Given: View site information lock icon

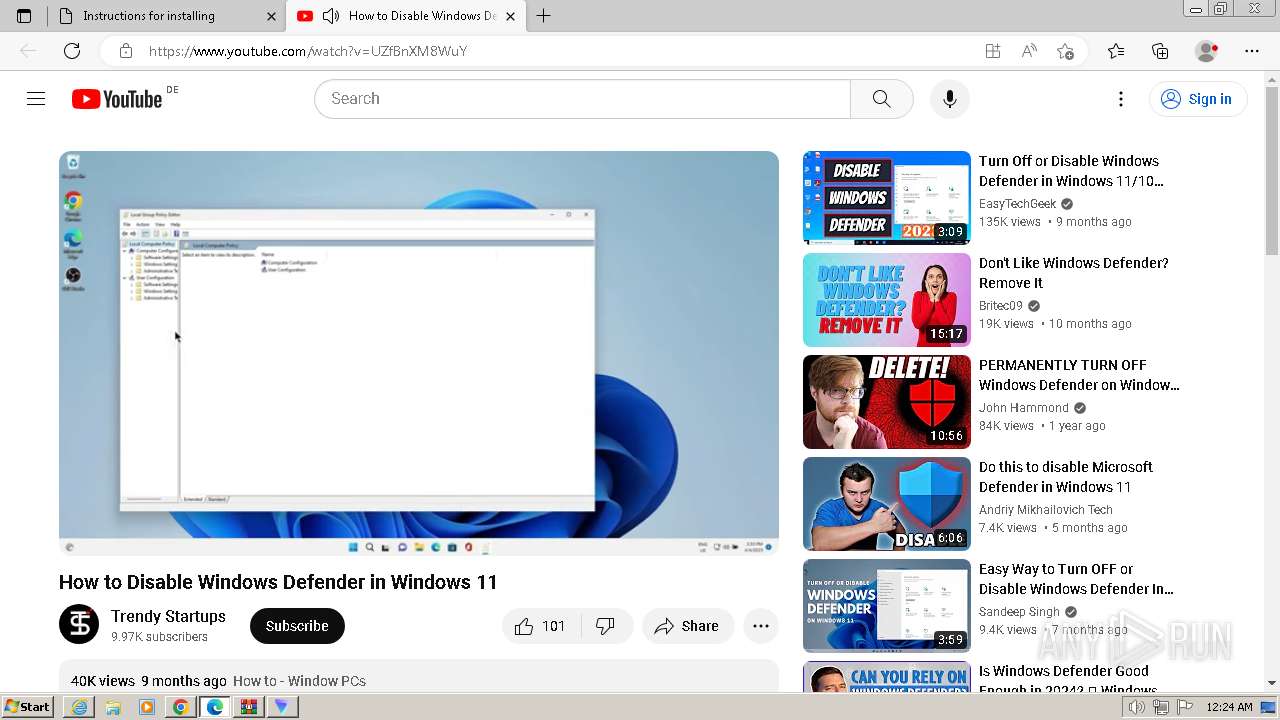Looking at the screenshot, I should point(125,51).
